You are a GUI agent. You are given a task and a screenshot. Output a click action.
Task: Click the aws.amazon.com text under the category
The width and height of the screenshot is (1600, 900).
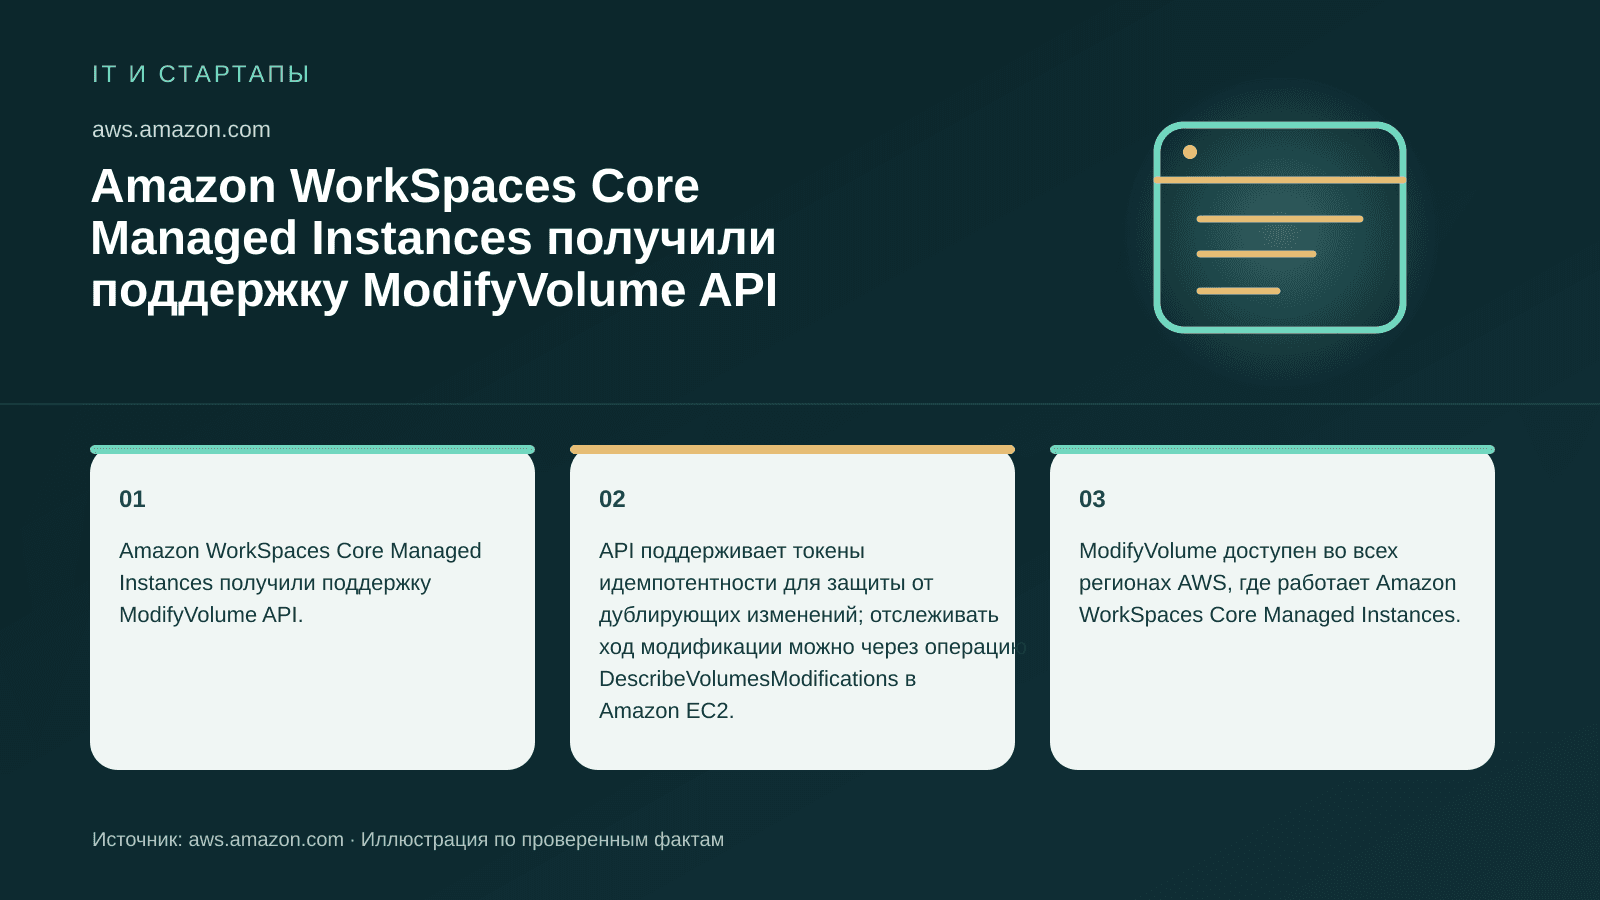coord(181,130)
